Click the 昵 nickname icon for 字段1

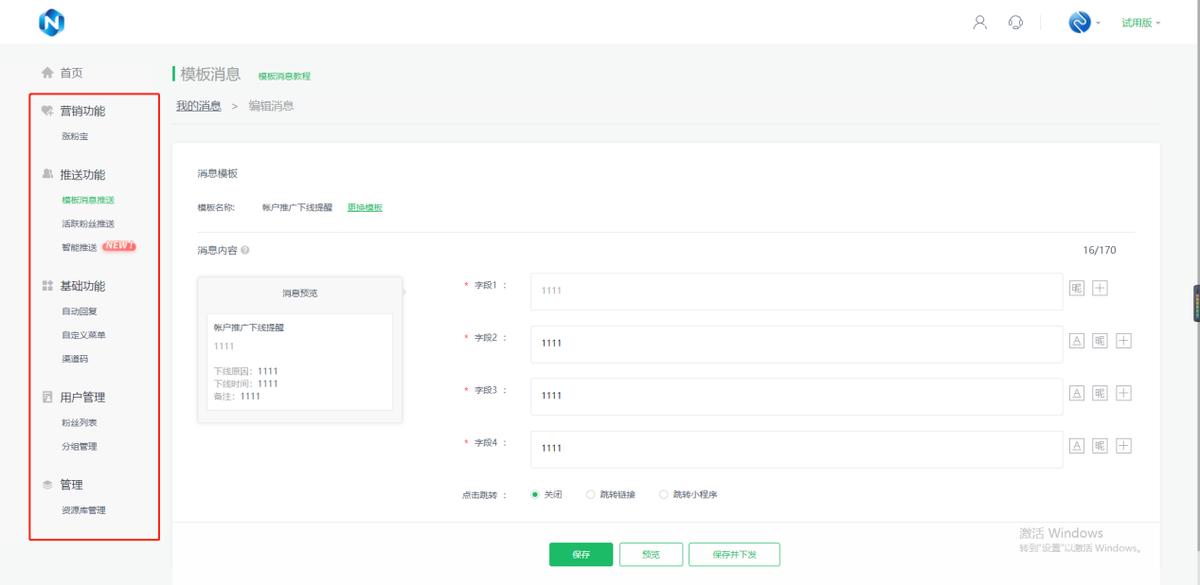[x=1077, y=288]
